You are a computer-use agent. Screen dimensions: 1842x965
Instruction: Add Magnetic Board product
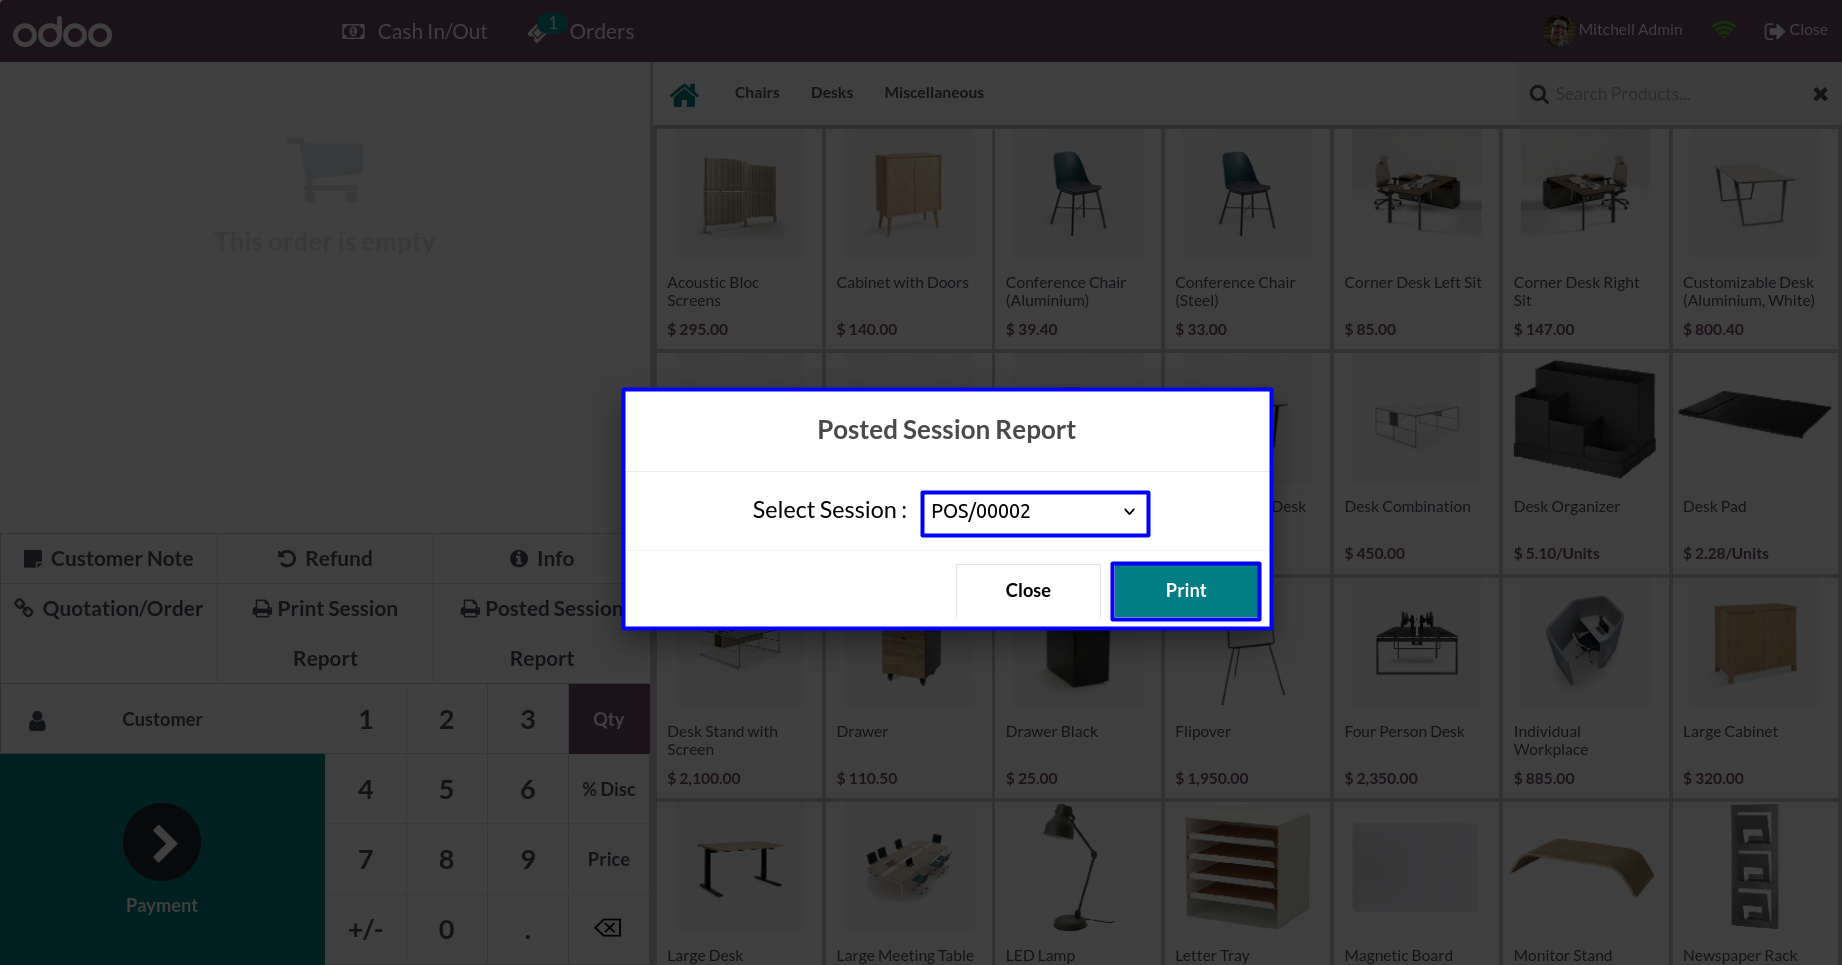1416,883
